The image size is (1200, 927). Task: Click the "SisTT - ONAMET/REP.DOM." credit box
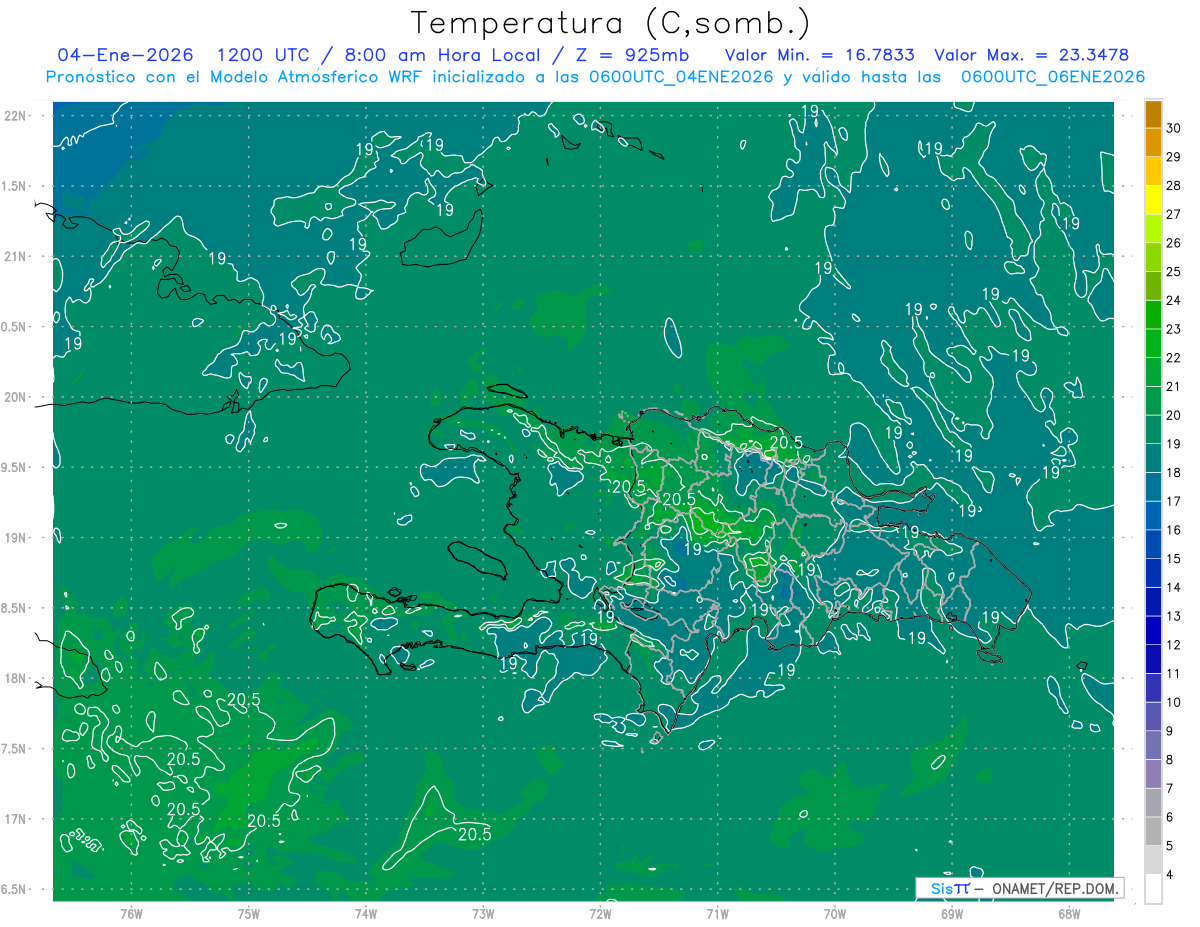1019,888
